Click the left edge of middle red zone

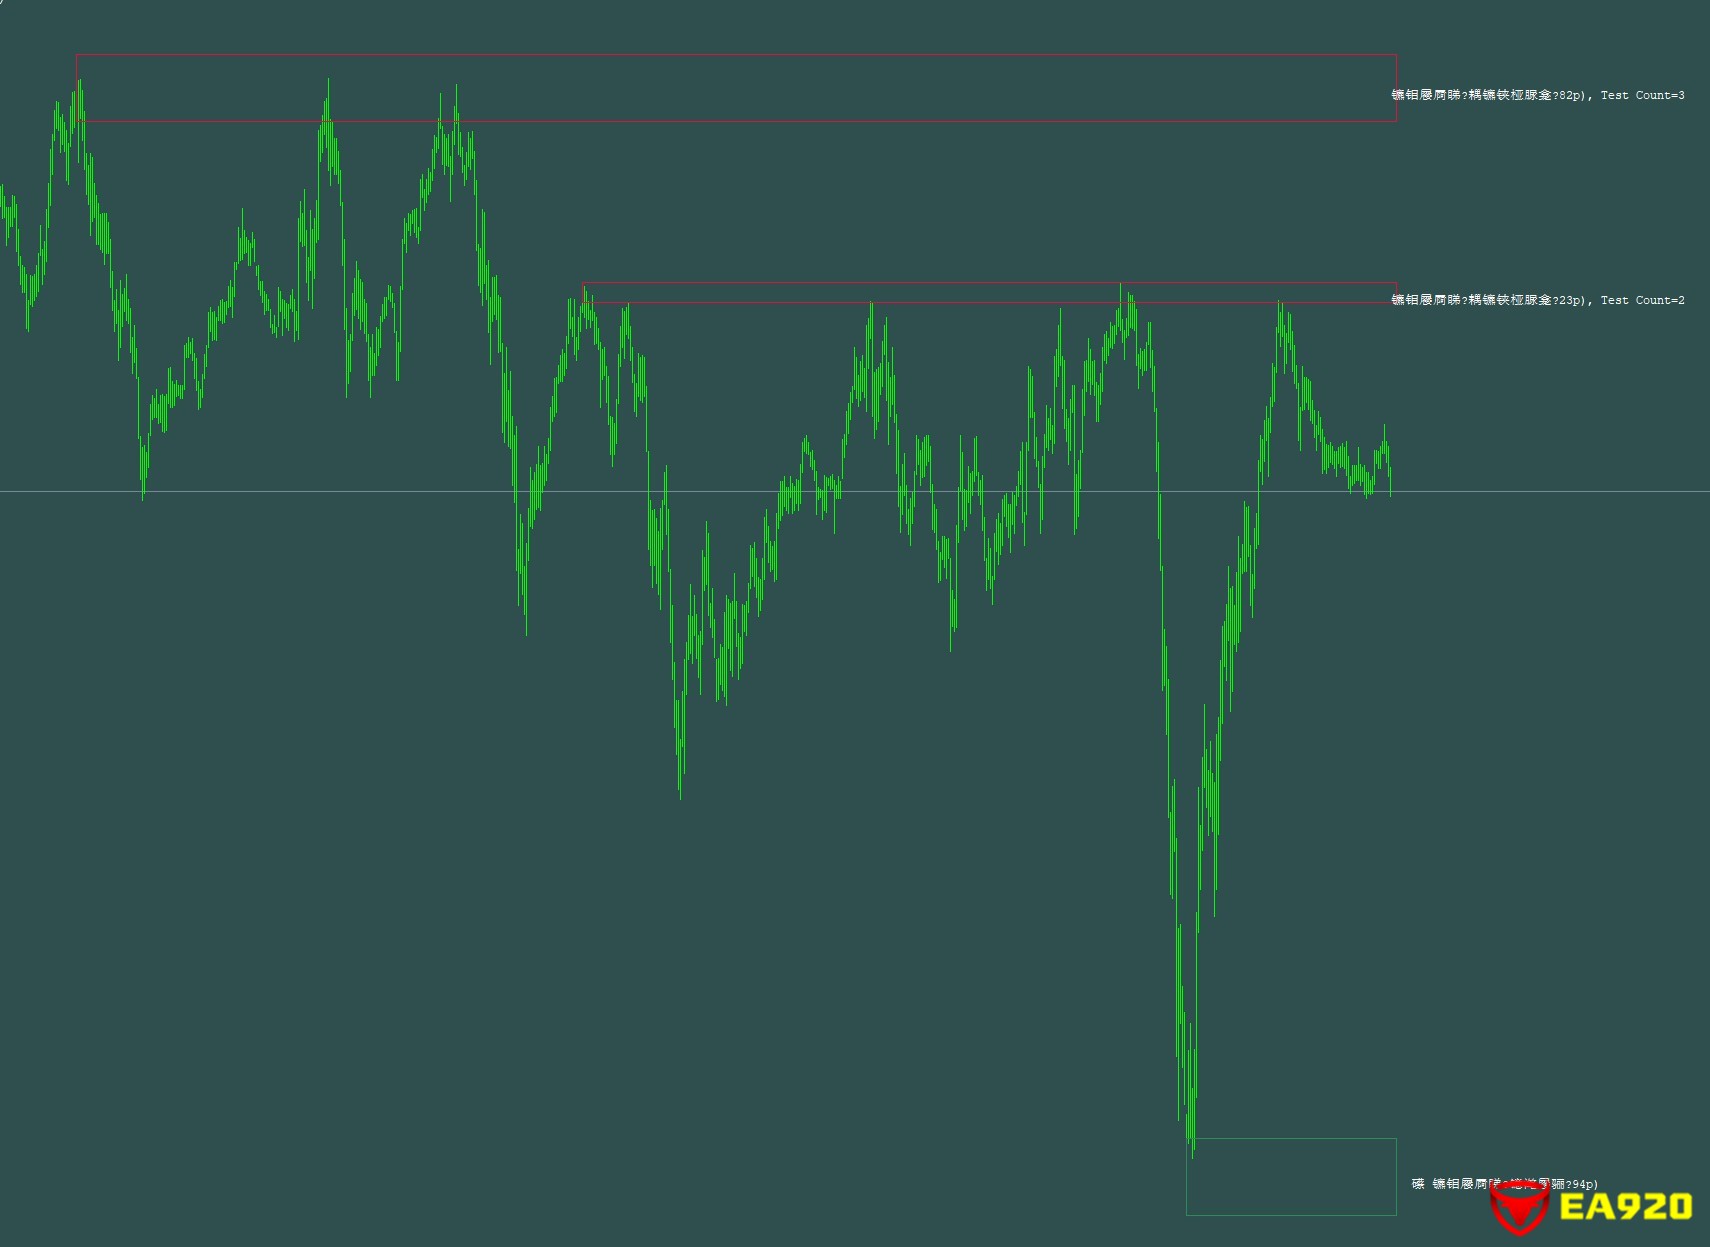584,293
